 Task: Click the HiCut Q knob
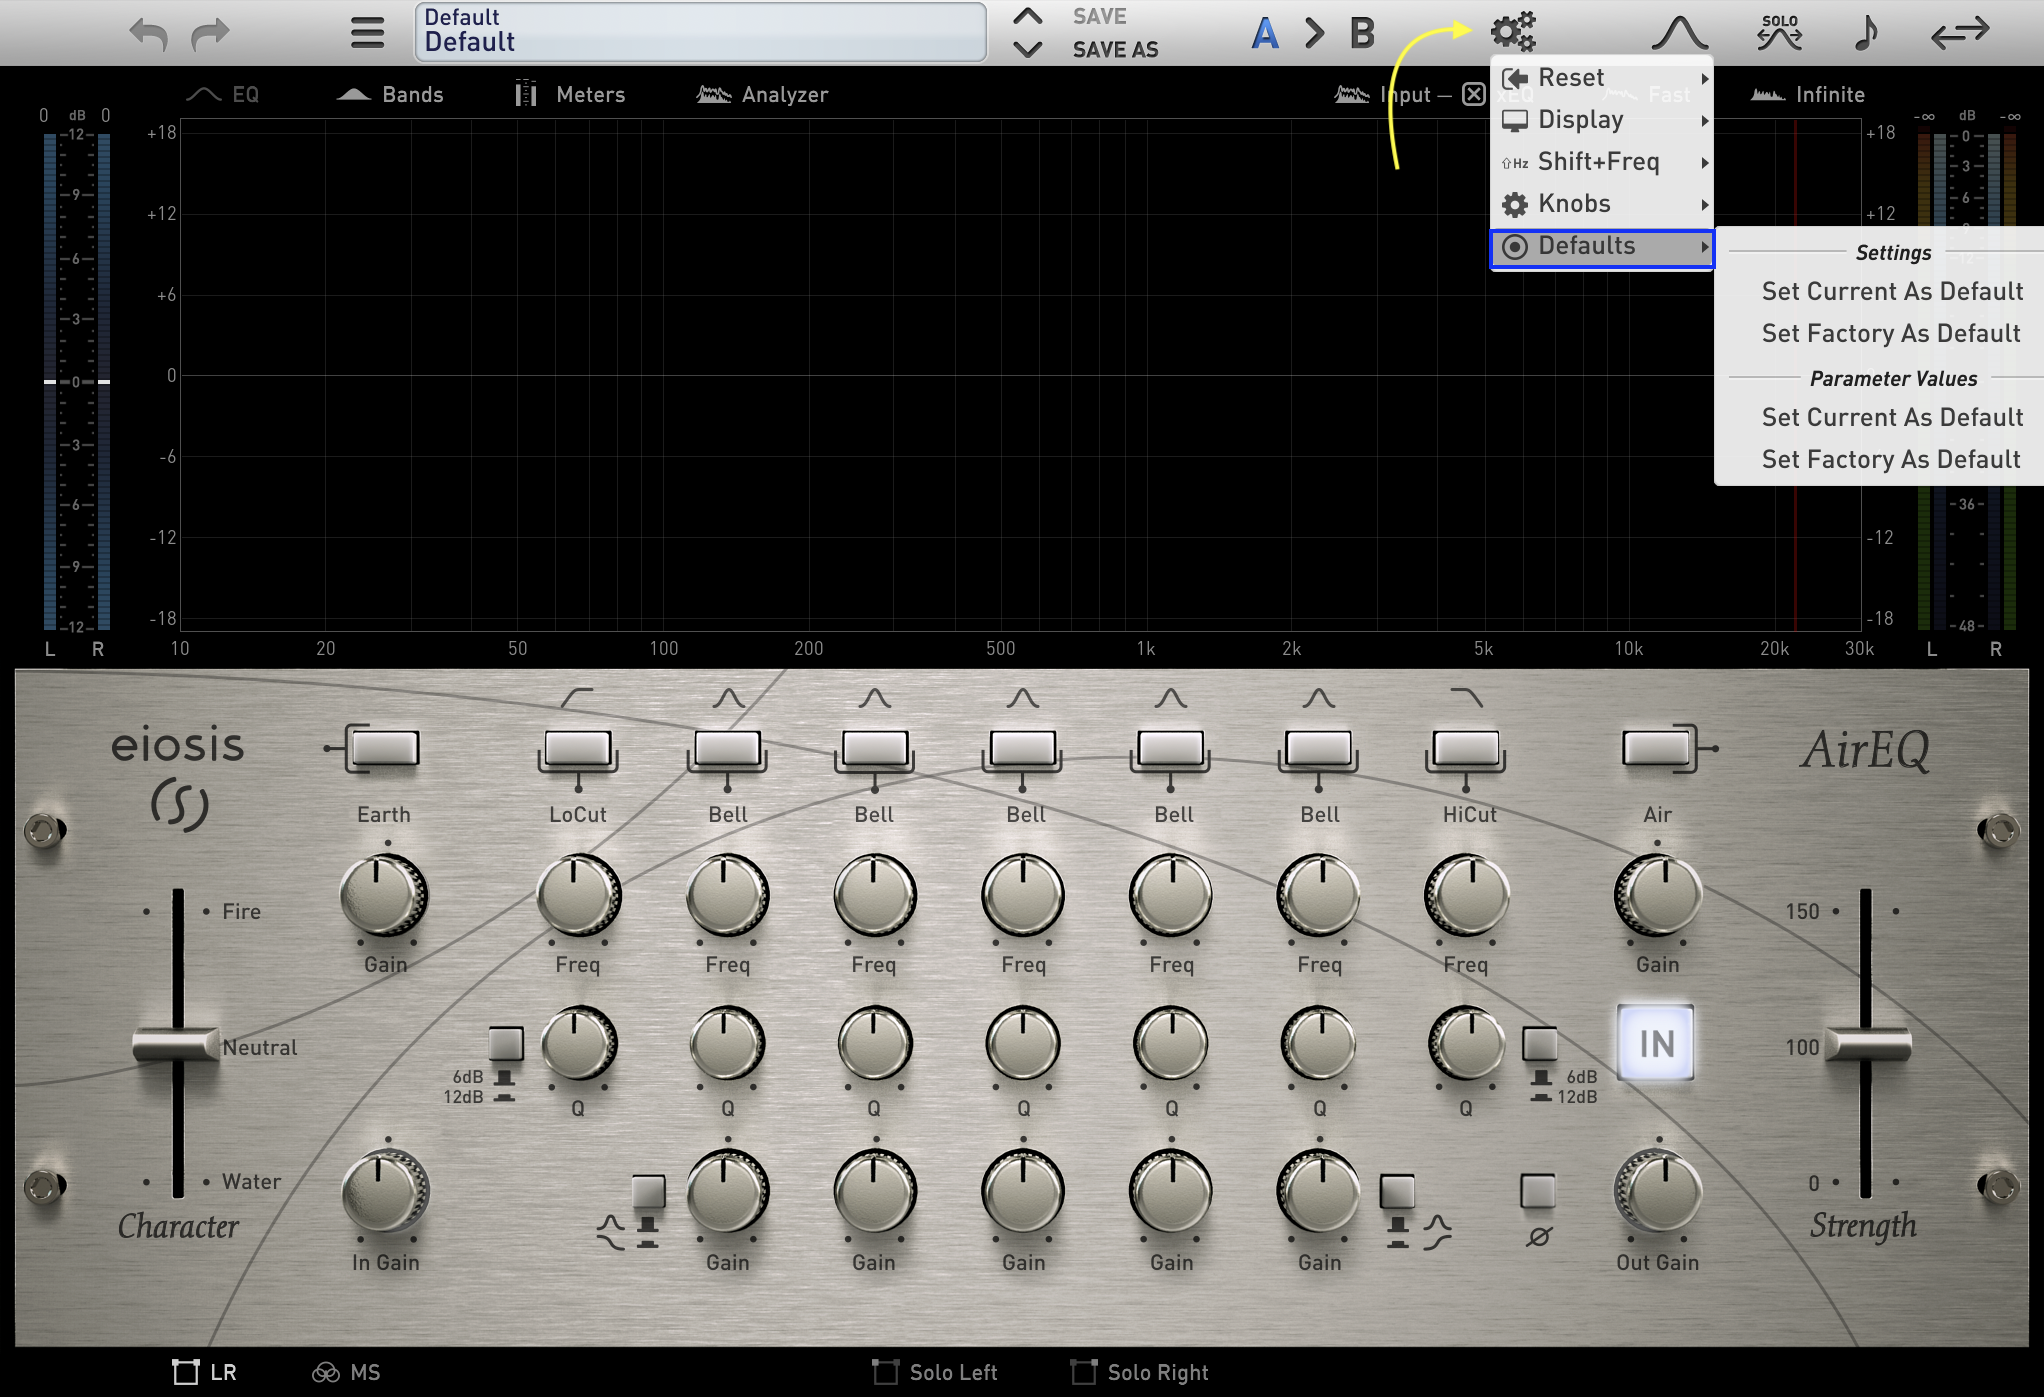[1466, 1044]
